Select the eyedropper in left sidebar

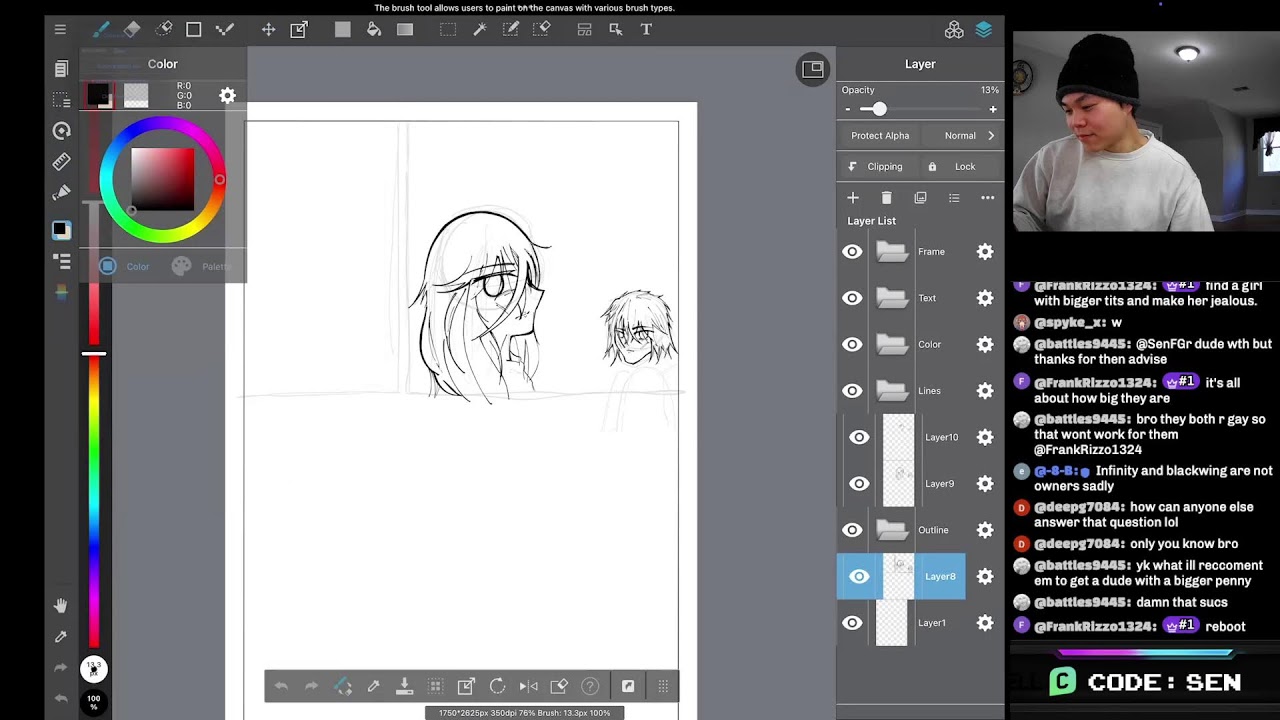pos(61,636)
